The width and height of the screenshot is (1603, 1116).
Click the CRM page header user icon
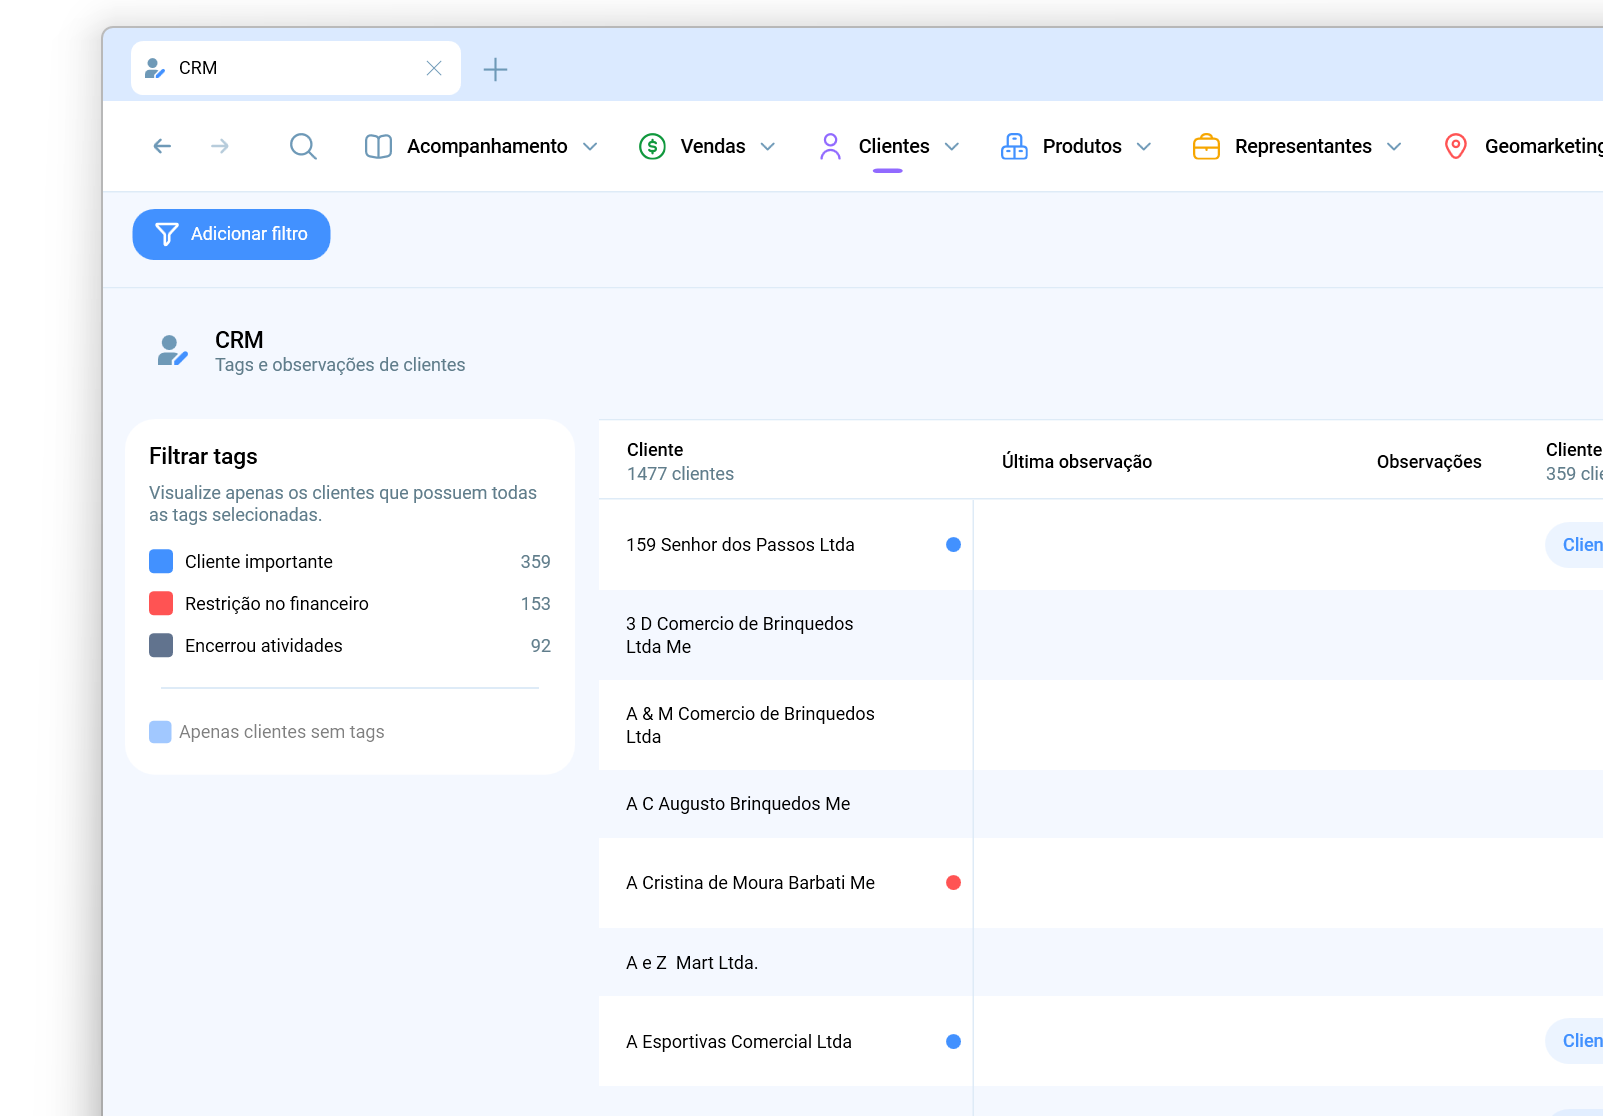(172, 350)
